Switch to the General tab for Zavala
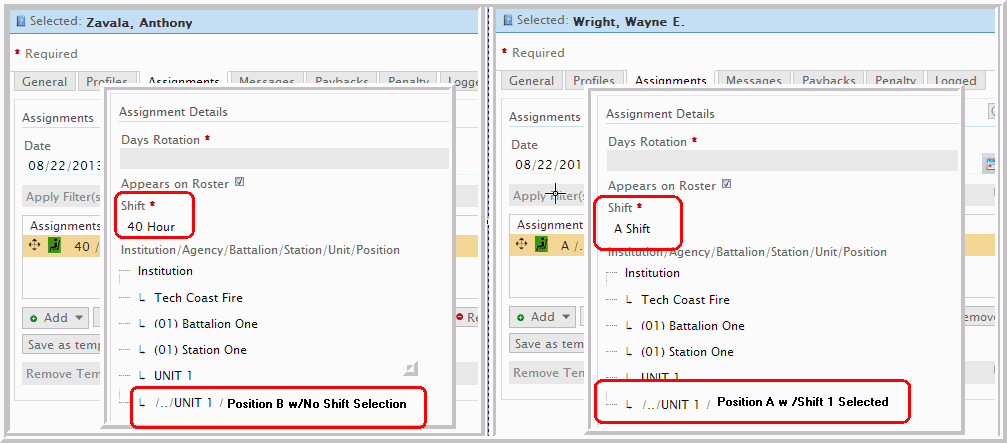This screenshot has width=1007, height=443. coord(46,82)
